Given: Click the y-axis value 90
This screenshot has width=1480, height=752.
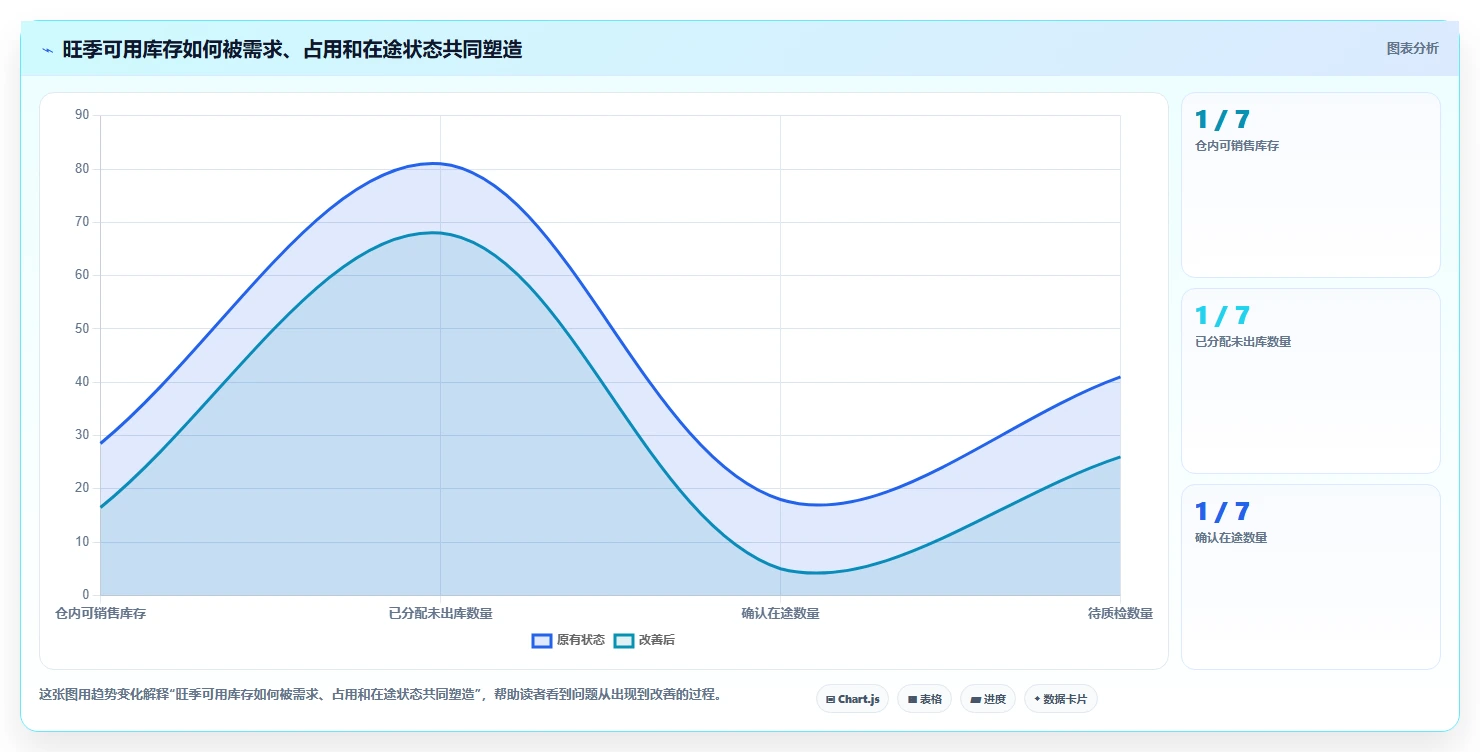Looking at the screenshot, I should pos(82,115).
